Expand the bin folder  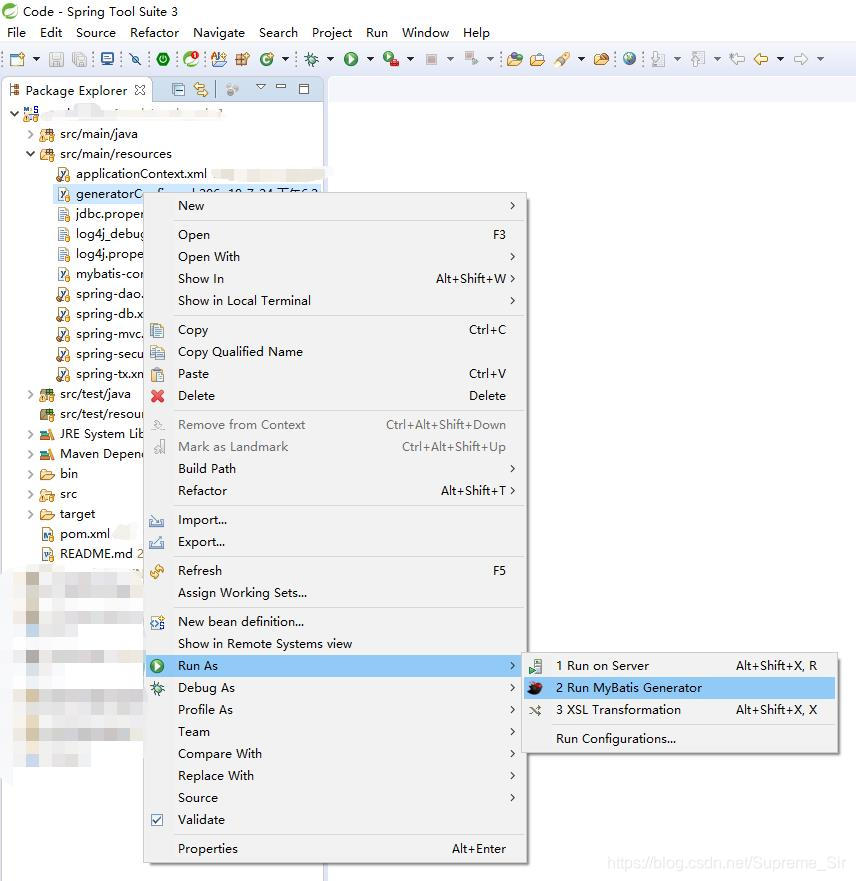pos(30,474)
